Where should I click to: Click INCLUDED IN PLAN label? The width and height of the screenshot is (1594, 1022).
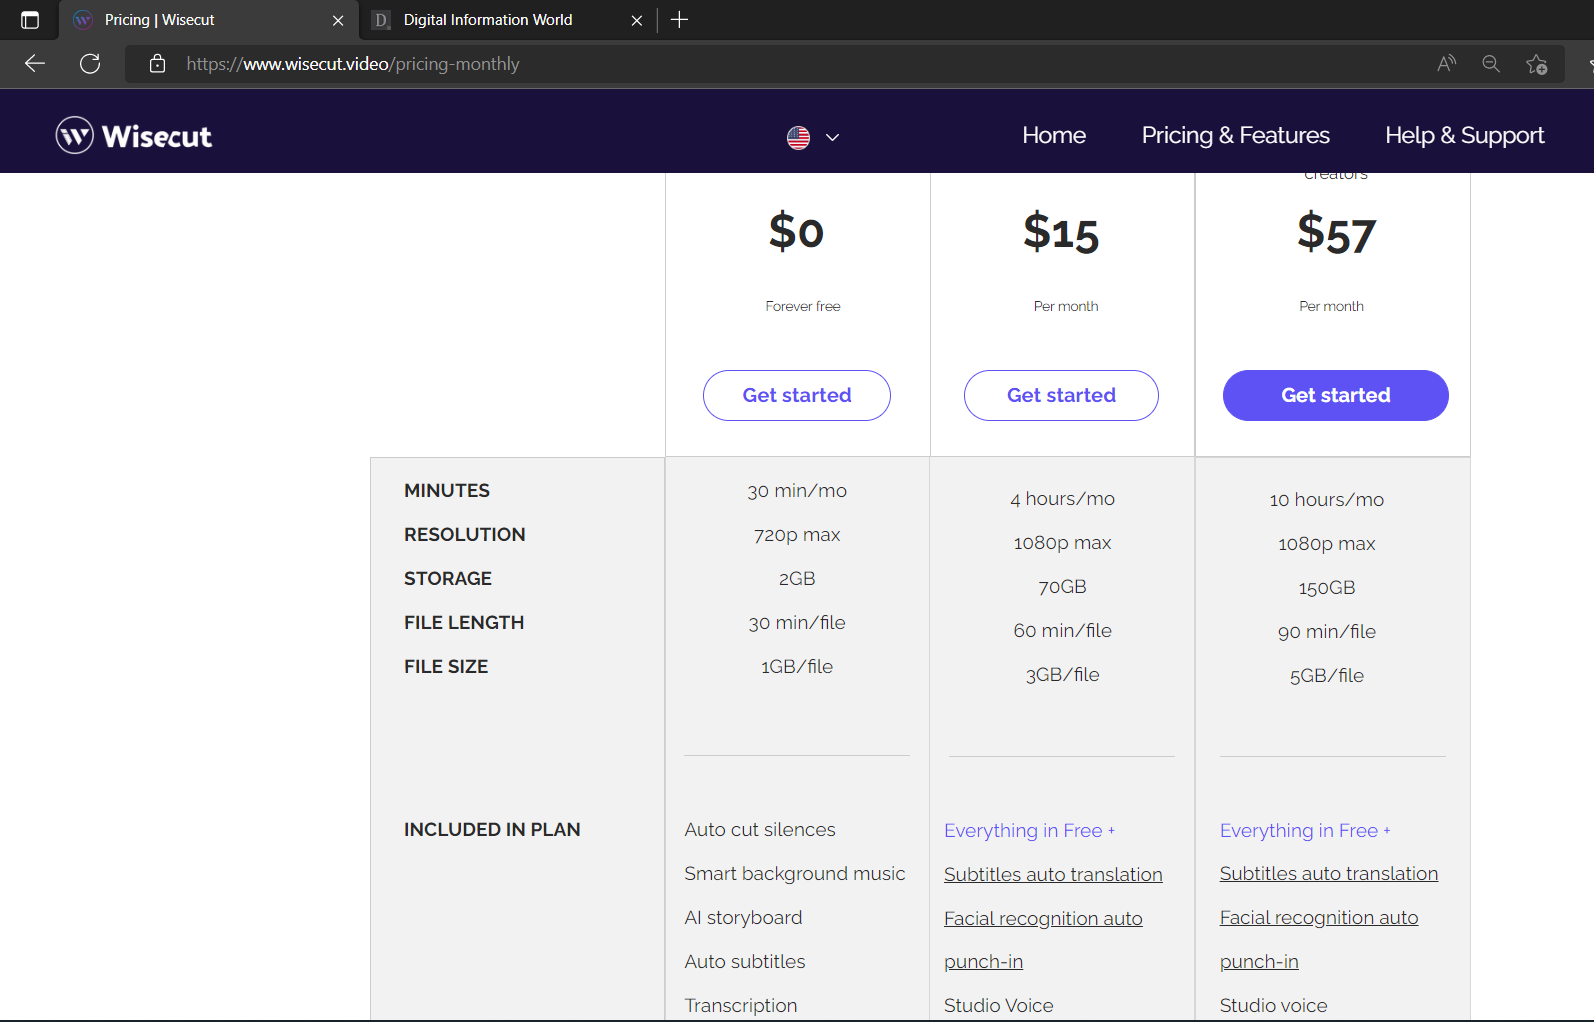(x=492, y=829)
